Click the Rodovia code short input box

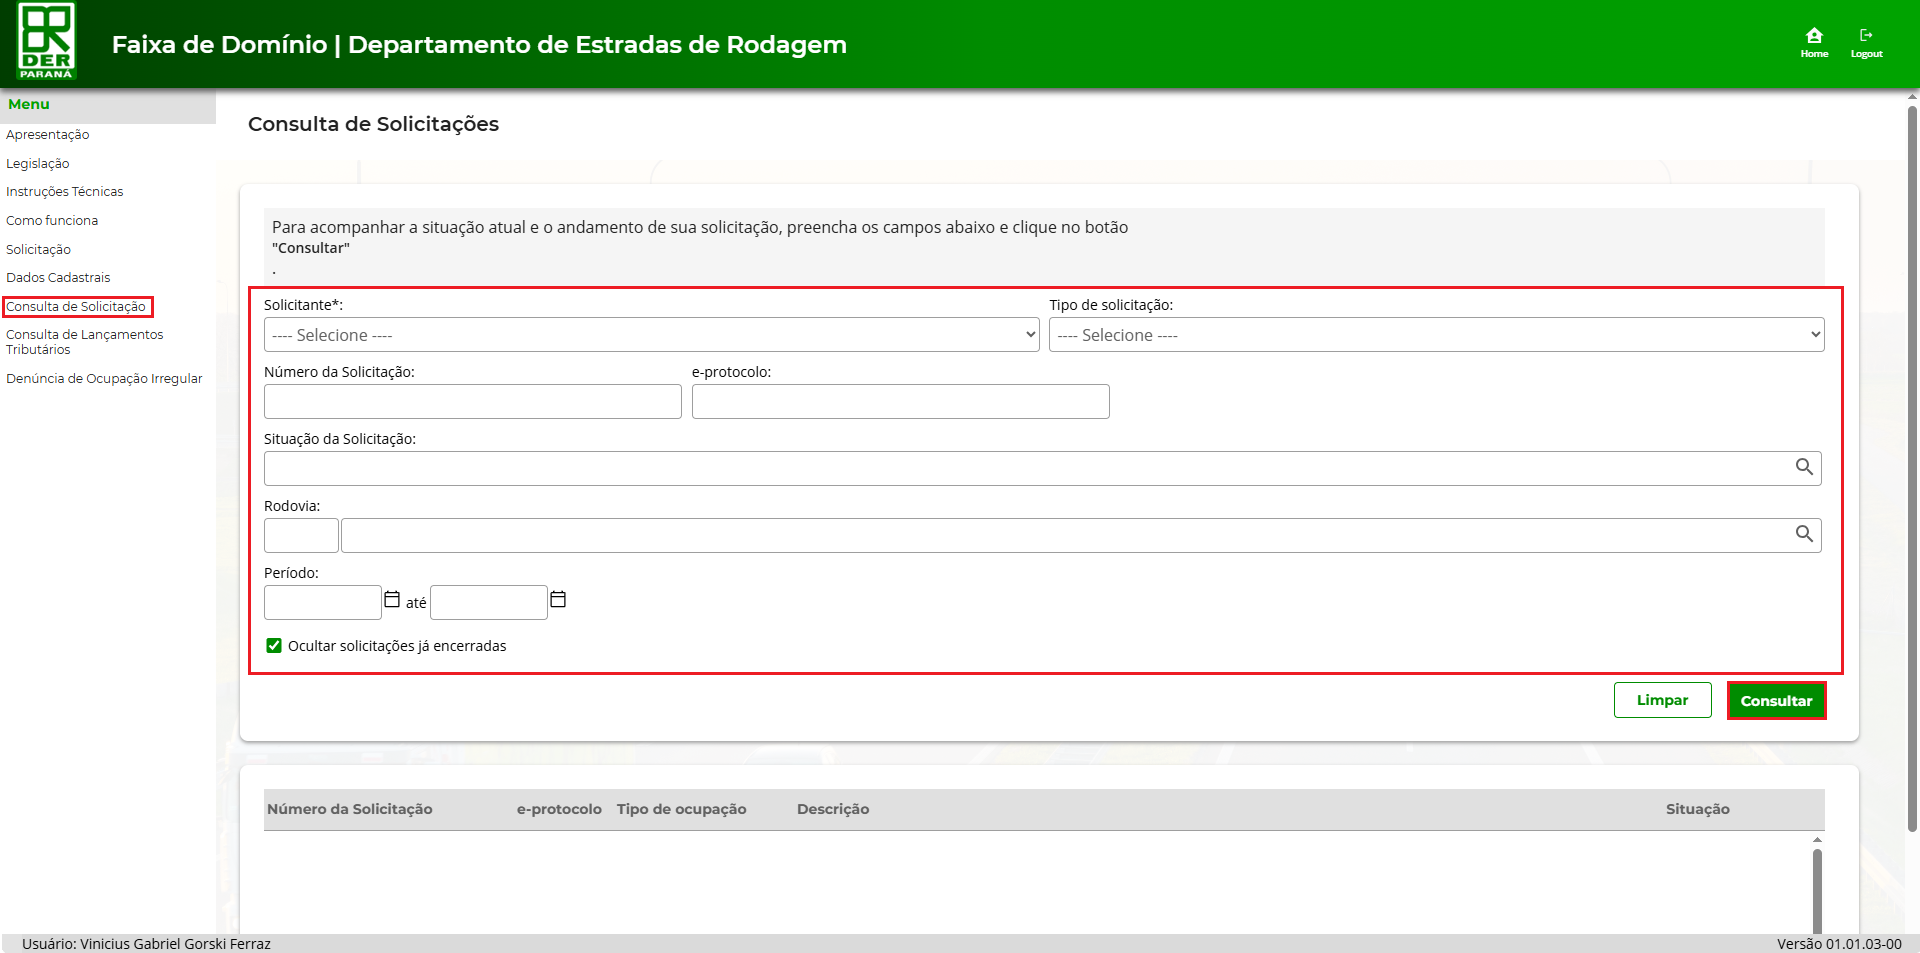click(x=301, y=536)
